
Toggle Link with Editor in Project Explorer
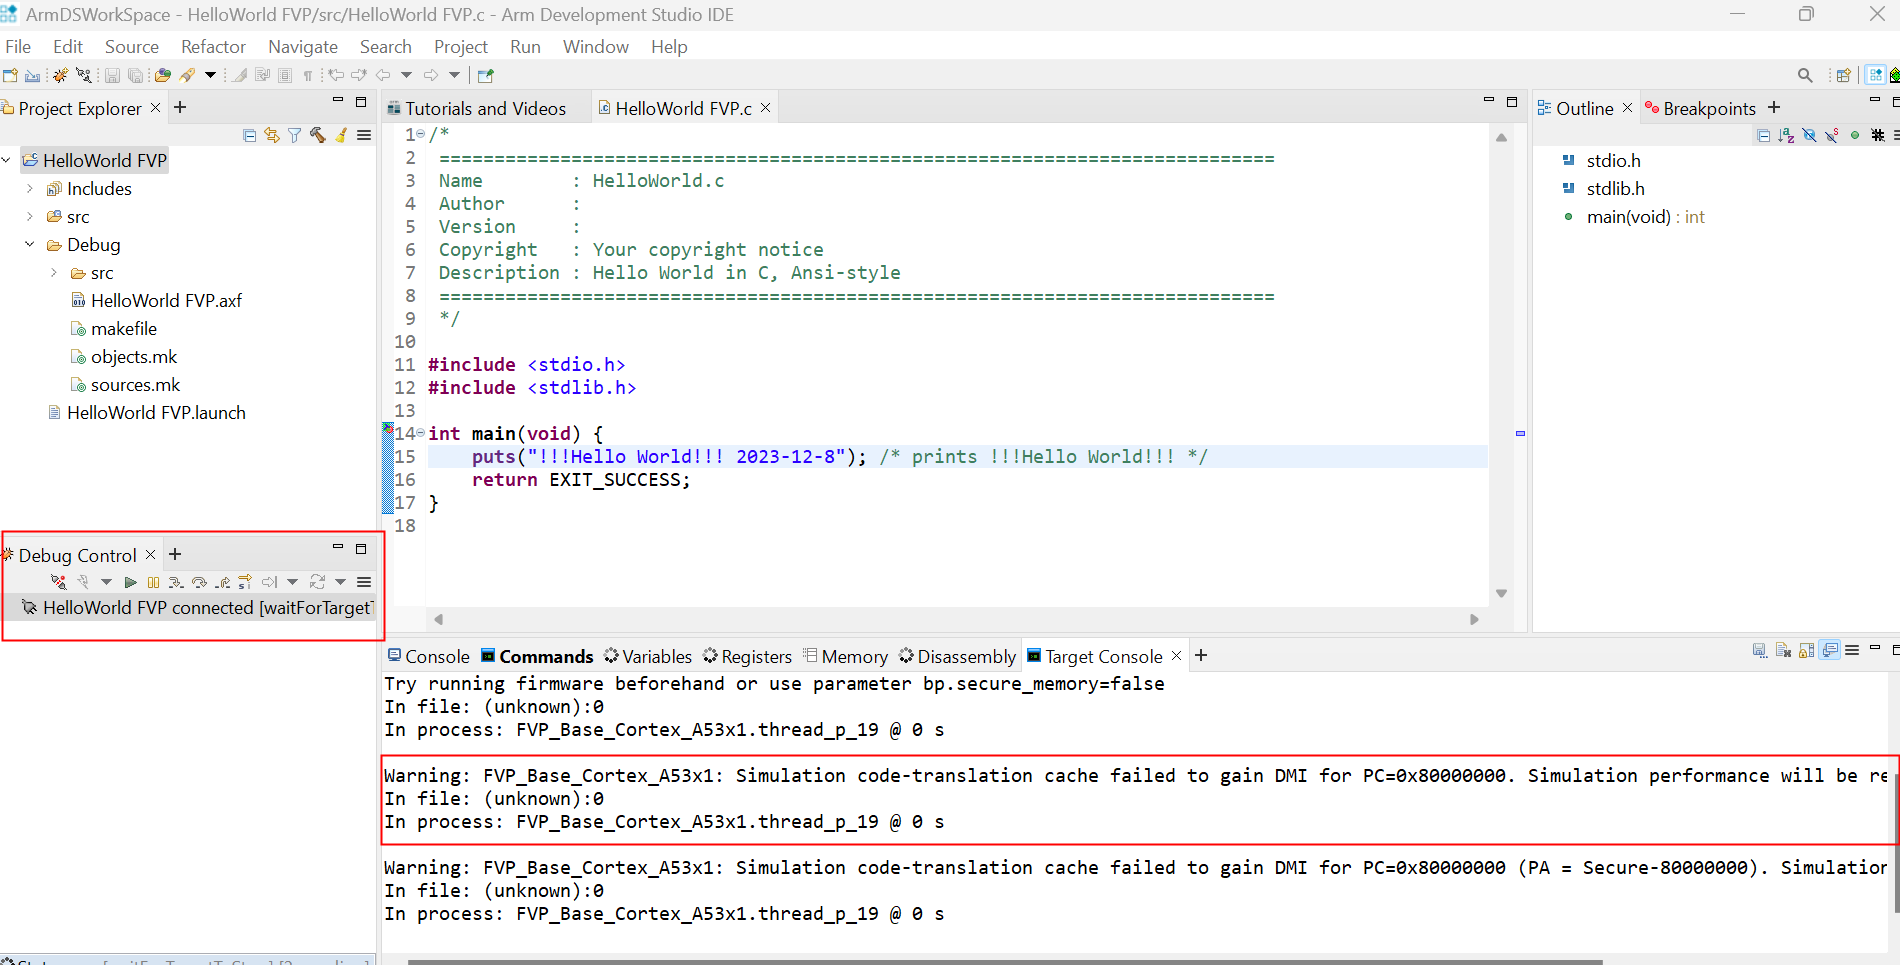[x=271, y=135]
